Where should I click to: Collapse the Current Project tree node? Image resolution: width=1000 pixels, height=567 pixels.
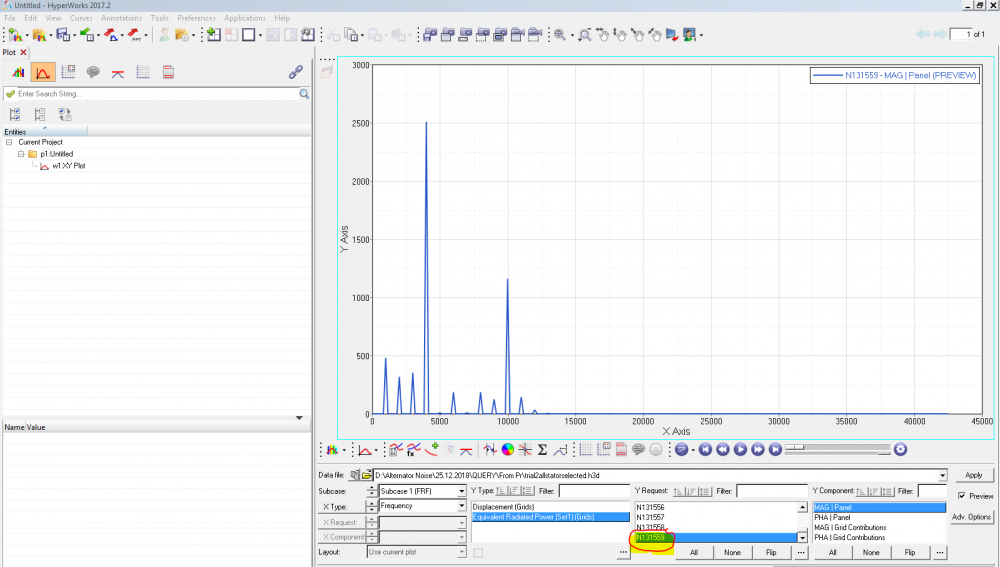[x=9, y=142]
